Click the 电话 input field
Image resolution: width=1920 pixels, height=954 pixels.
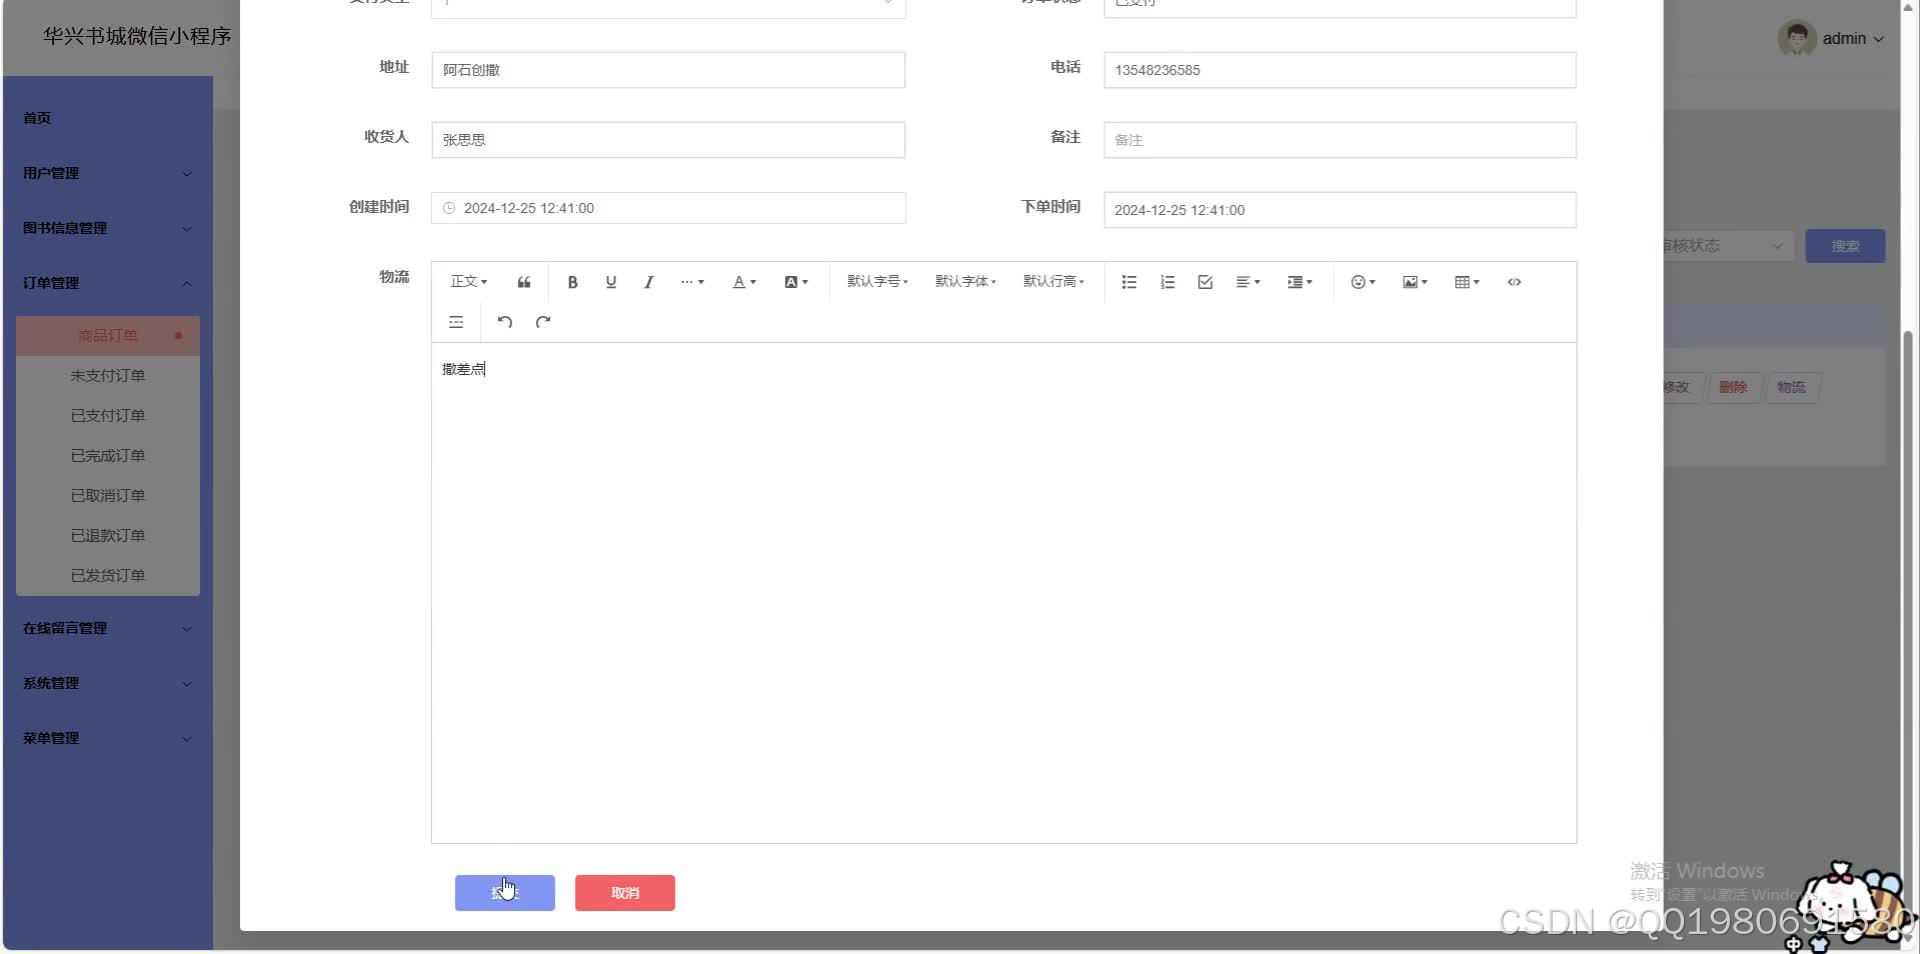pyautogui.click(x=1340, y=70)
